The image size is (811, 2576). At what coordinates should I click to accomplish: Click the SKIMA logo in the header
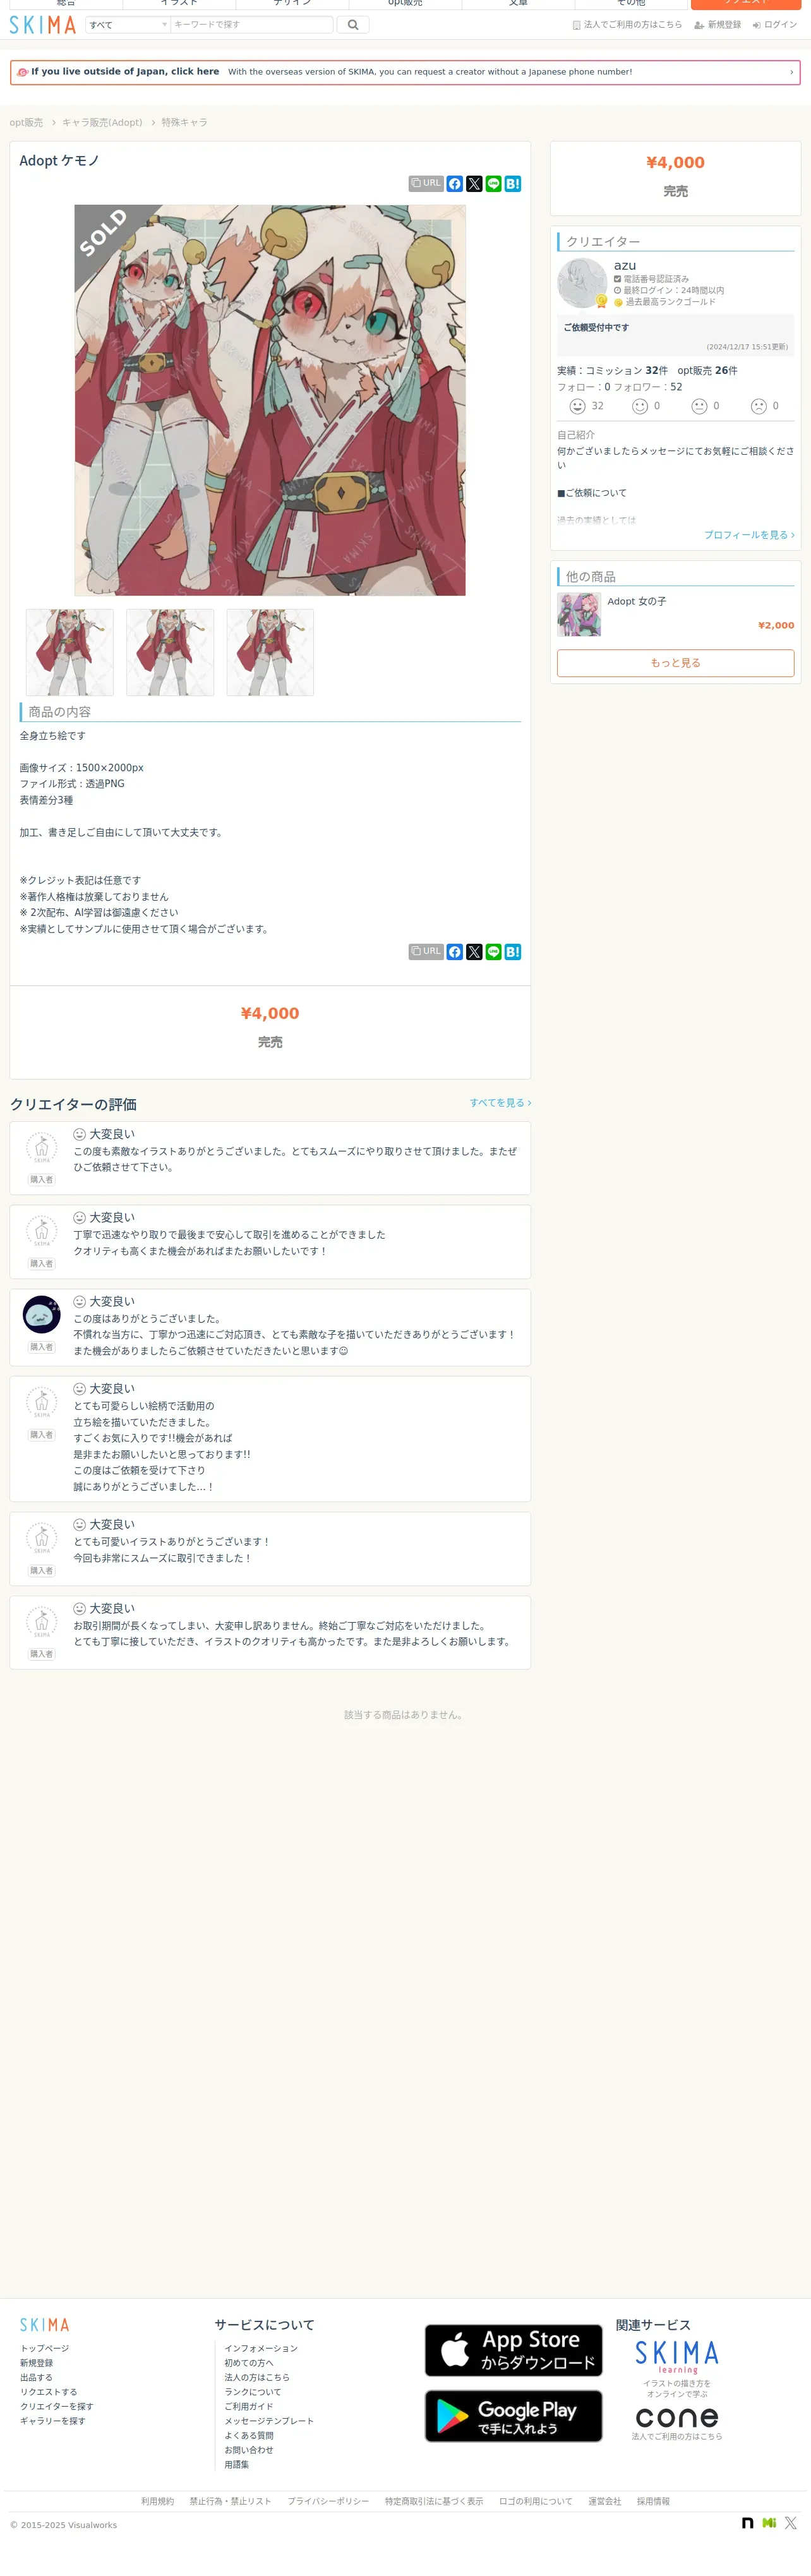pyautogui.click(x=43, y=25)
